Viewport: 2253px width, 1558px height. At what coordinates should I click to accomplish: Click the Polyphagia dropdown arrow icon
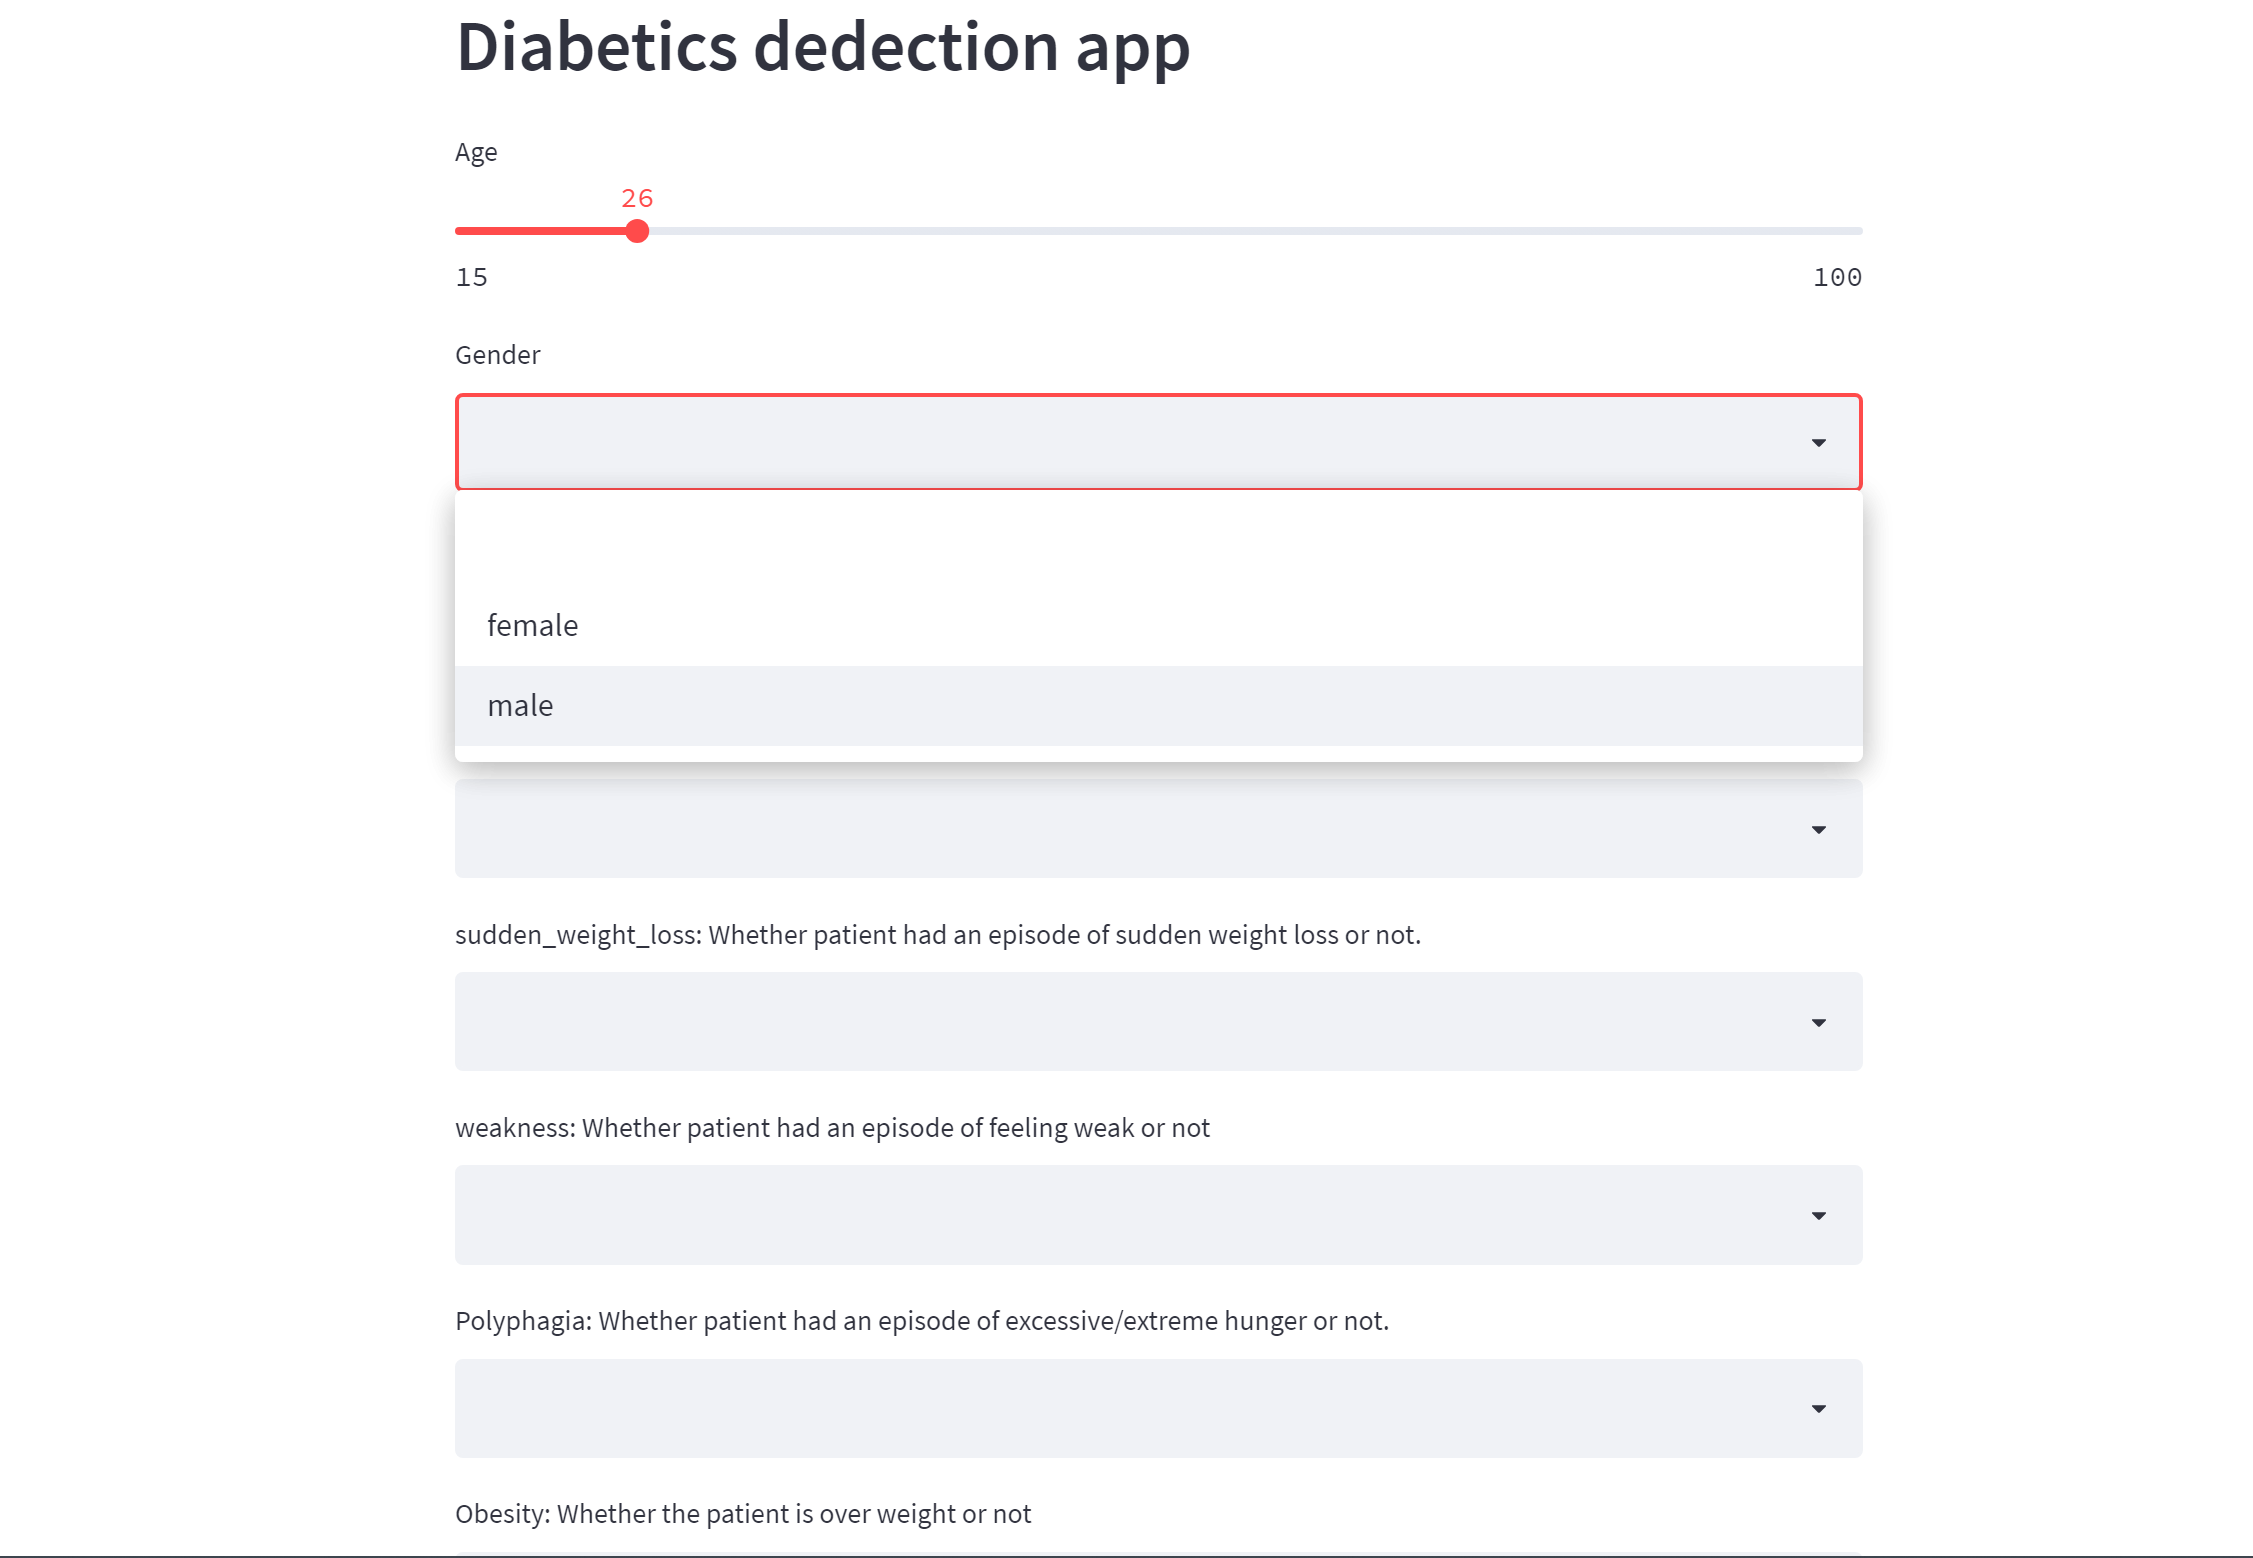pos(1818,1409)
